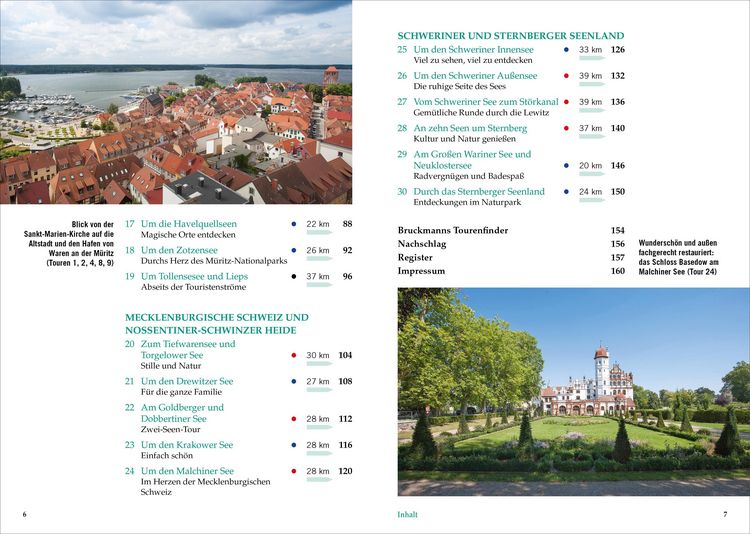The width and height of the screenshot is (750, 534).
Task: Open Bruckmanns Tourenfinder entry
Action: pyautogui.click(x=452, y=230)
